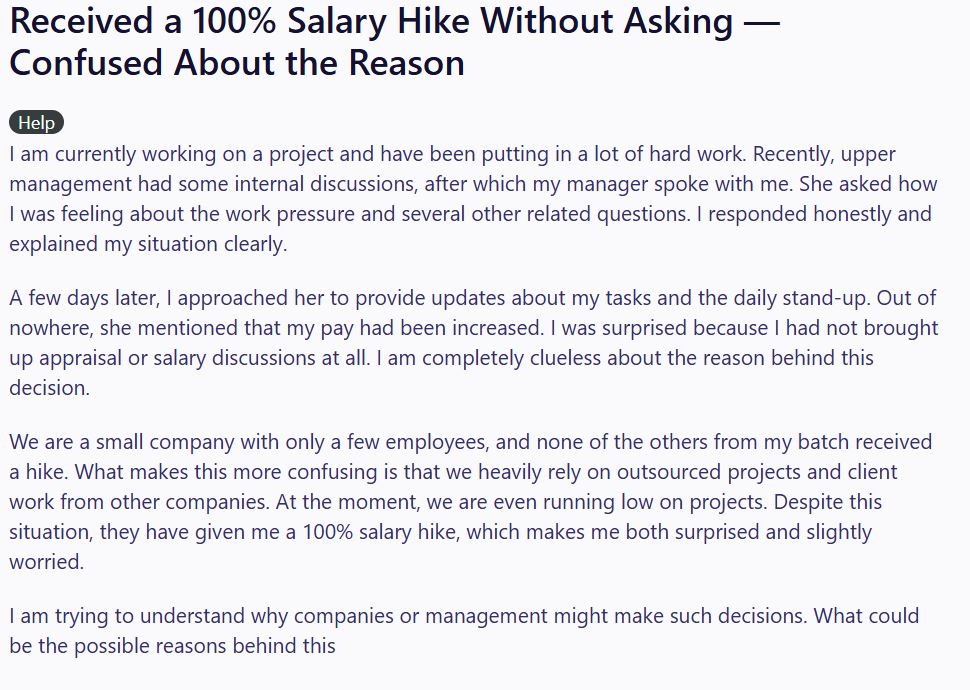This screenshot has height=690, width=970.
Task: Click the Help flair tag
Action: click(x=36, y=123)
